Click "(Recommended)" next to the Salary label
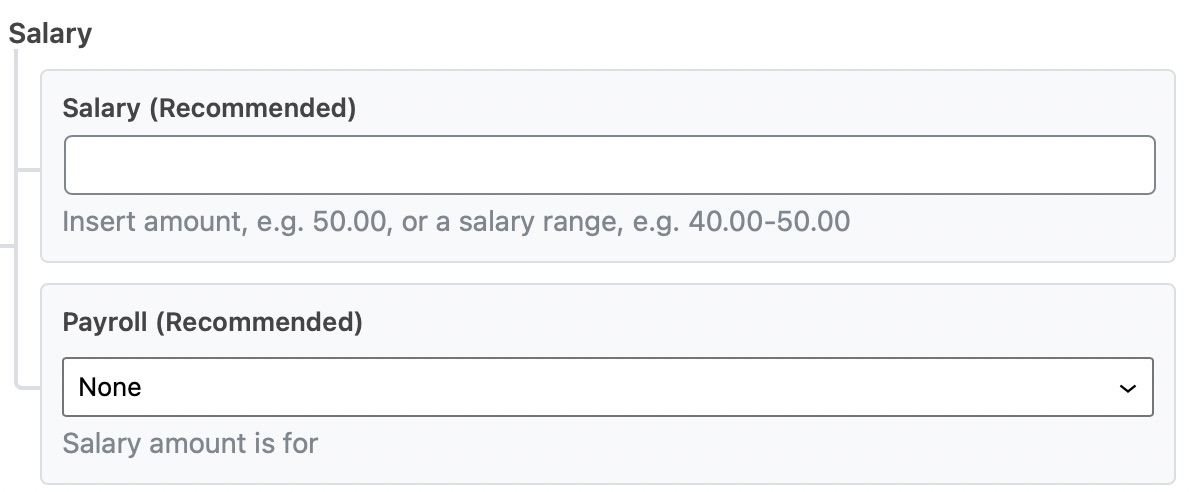The width and height of the screenshot is (1192, 492). [252, 108]
